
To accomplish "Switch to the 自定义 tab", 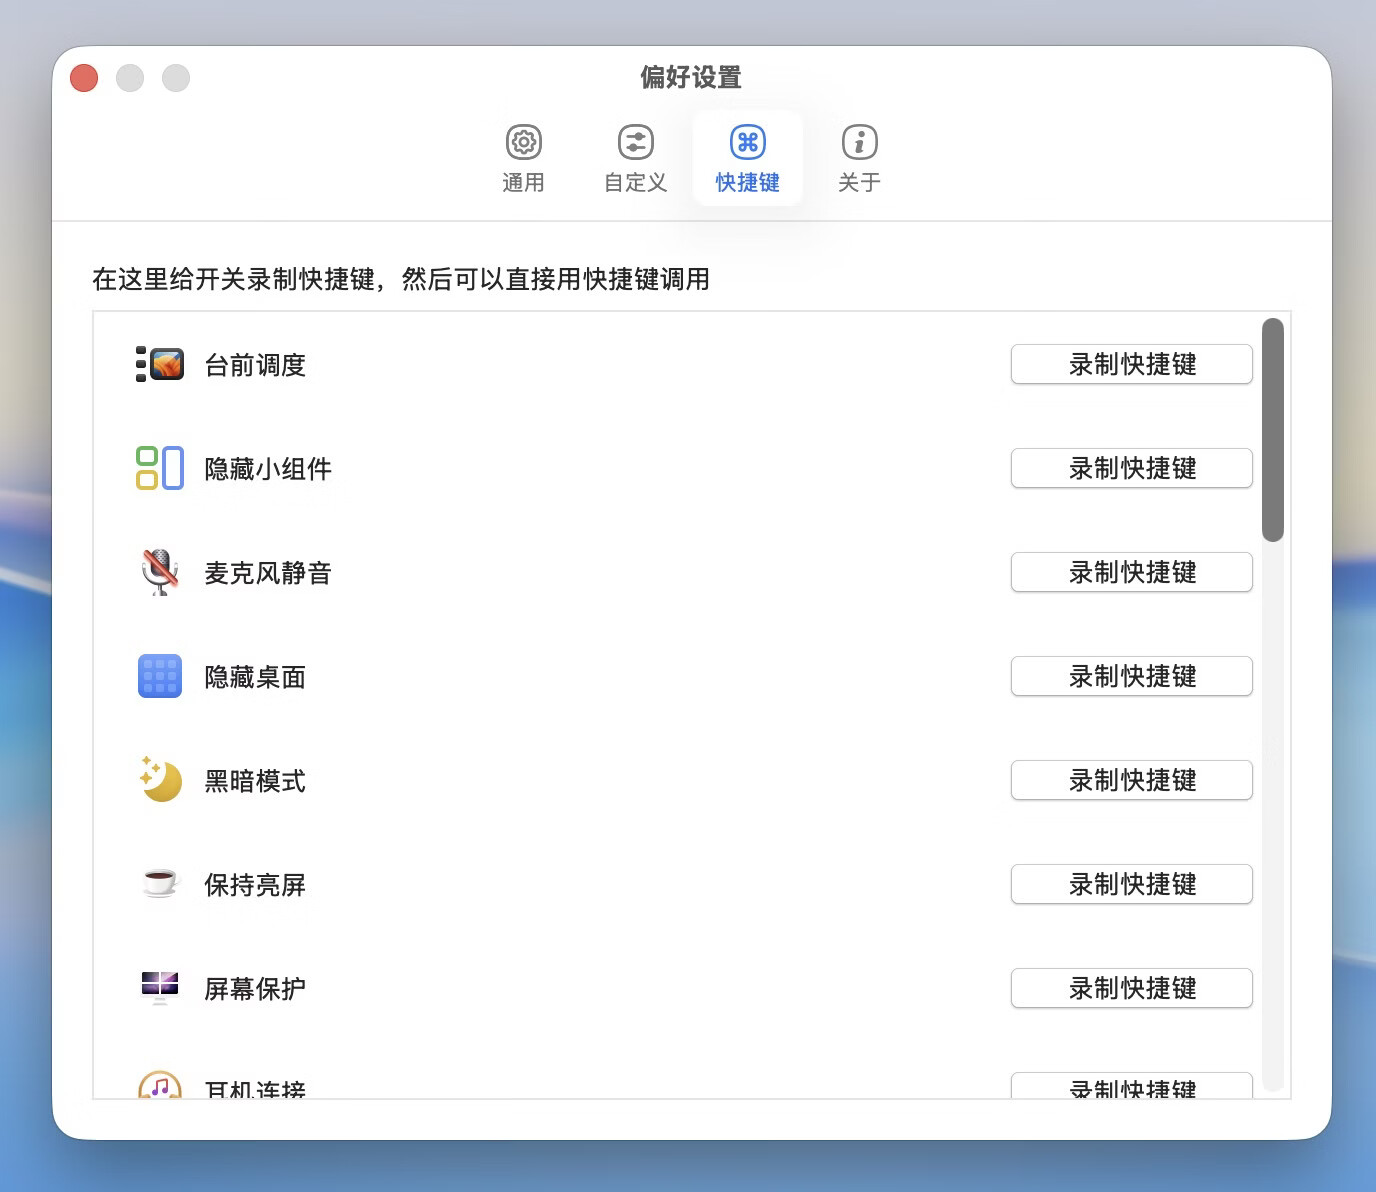I will (635, 158).
